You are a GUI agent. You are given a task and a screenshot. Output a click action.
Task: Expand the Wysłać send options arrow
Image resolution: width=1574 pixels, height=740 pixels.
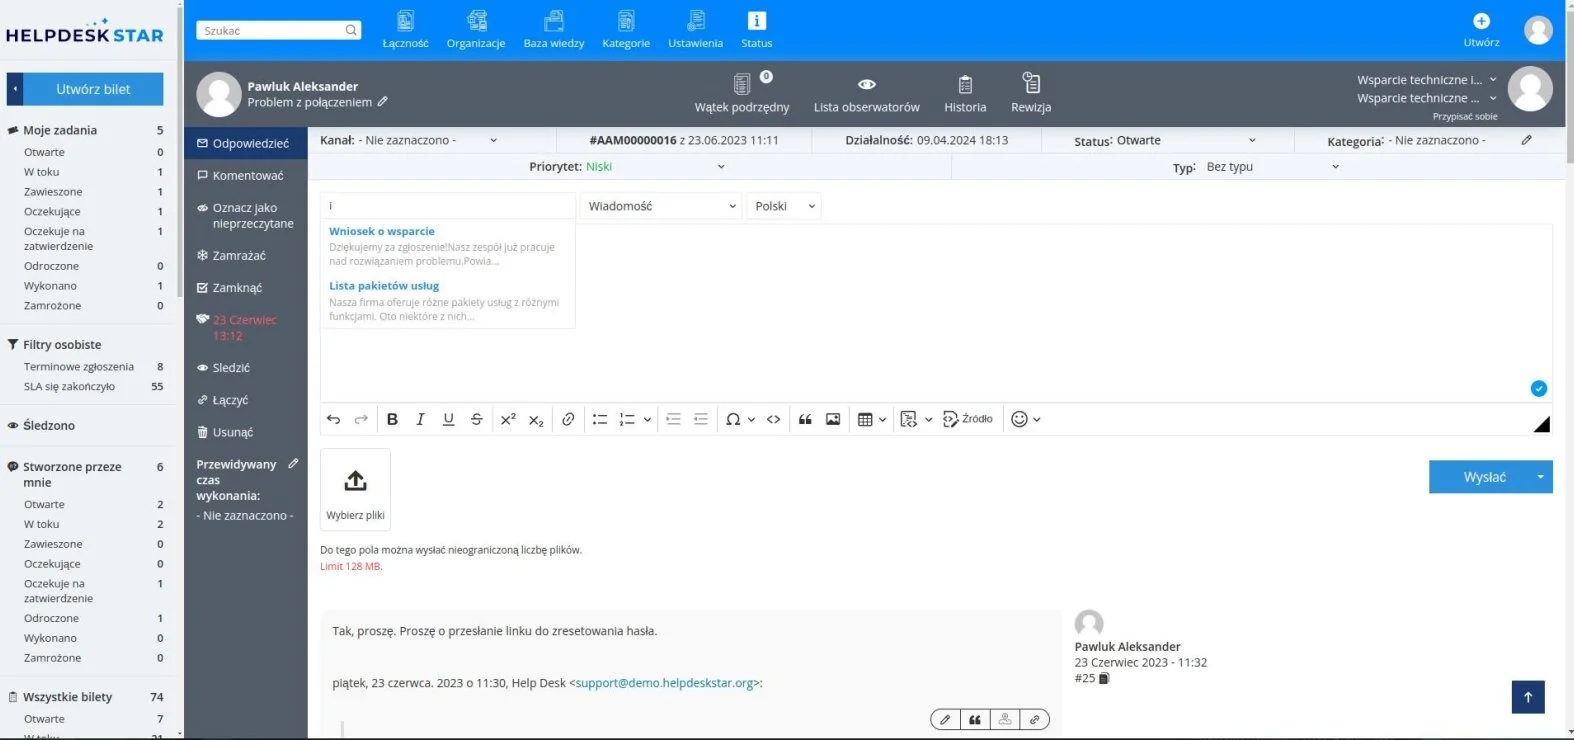(1540, 477)
